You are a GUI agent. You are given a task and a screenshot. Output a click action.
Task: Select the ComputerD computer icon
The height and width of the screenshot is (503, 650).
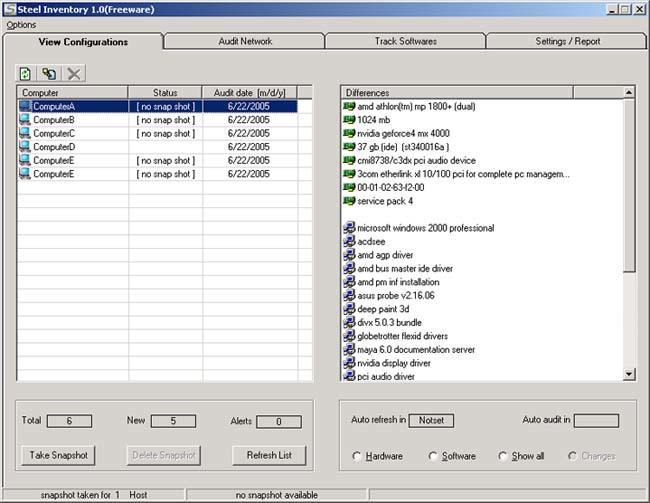tap(25, 147)
